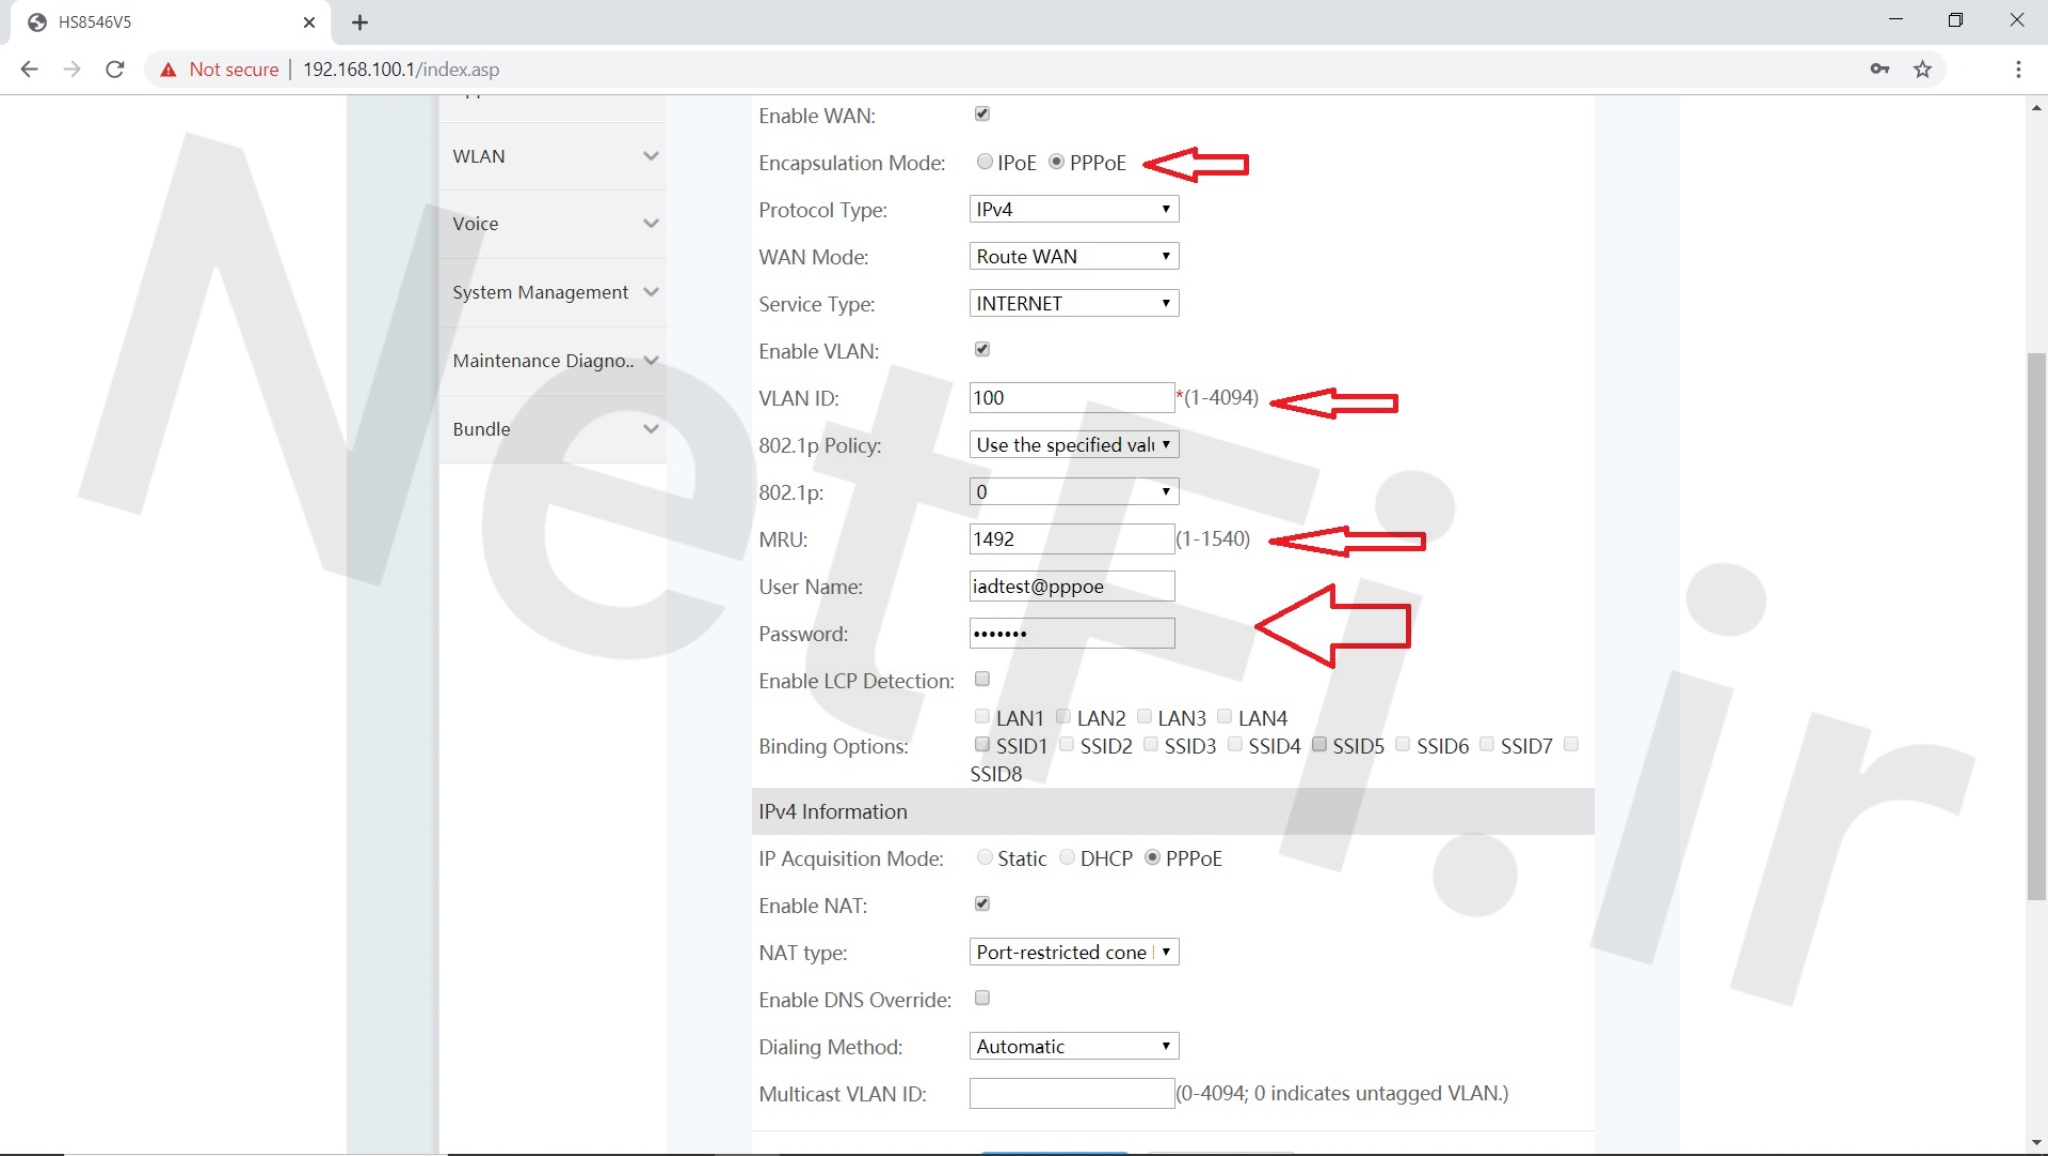Click the page vertical scrollbar
This screenshot has width=2048, height=1156.
(x=2036, y=626)
